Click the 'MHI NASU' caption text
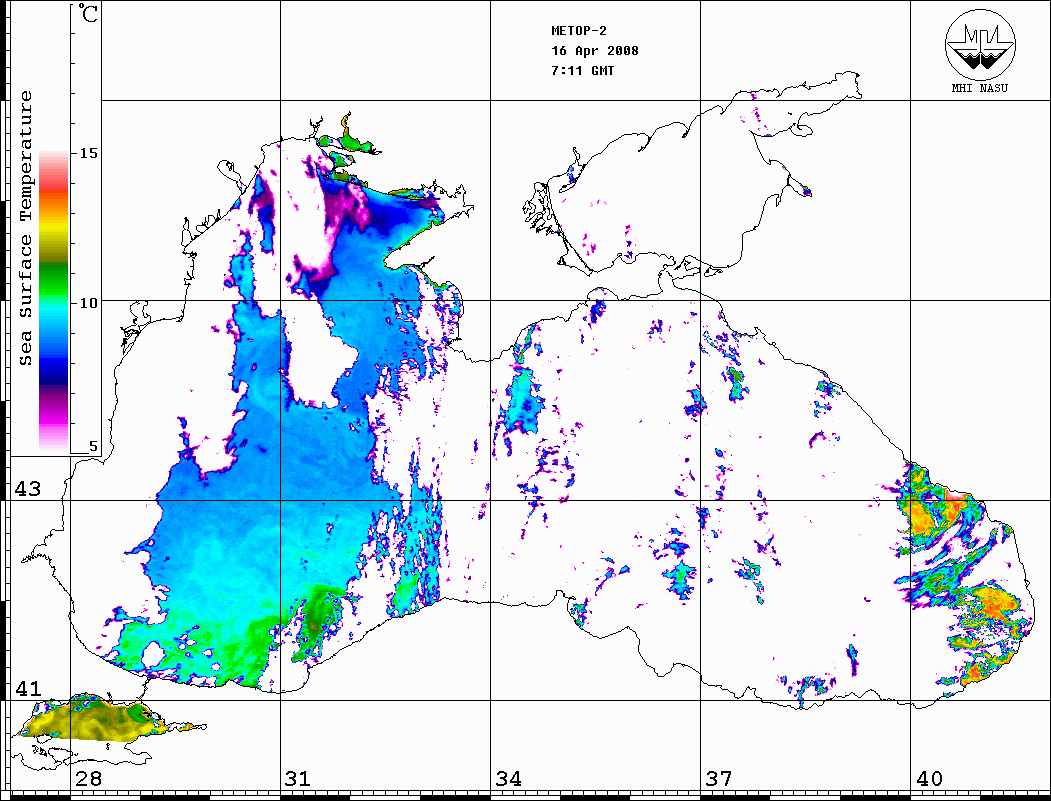Image resolution: width=1051 pixels, height=801 pixels. [x=980, y=88]
